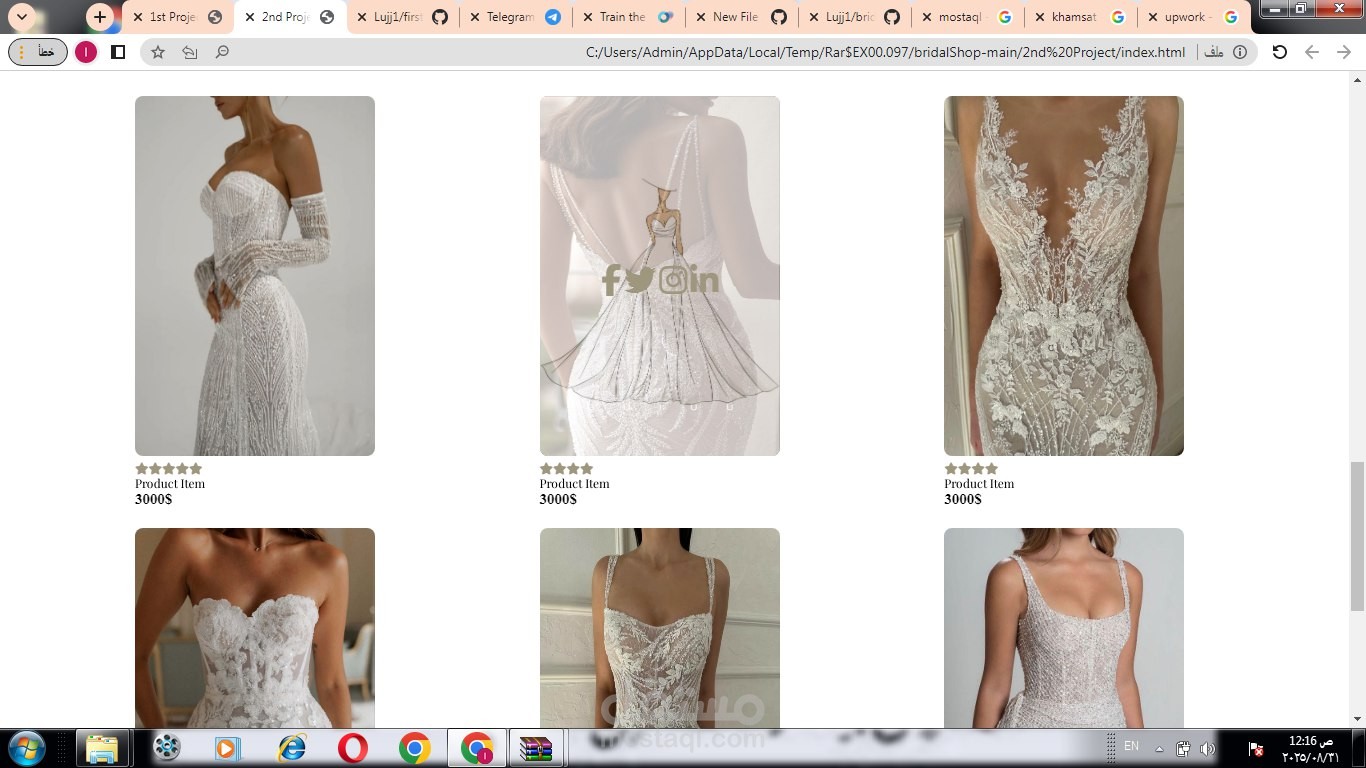View site info icon in address bar
The width and height of the screenshot is (1366, 768).
[x=1240, y=52]
